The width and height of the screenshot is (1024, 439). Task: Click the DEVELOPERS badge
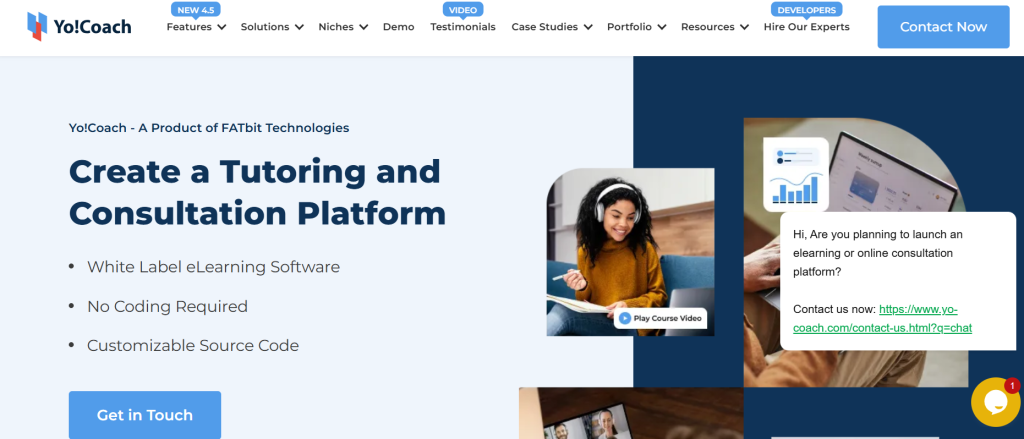click(807, 10)
